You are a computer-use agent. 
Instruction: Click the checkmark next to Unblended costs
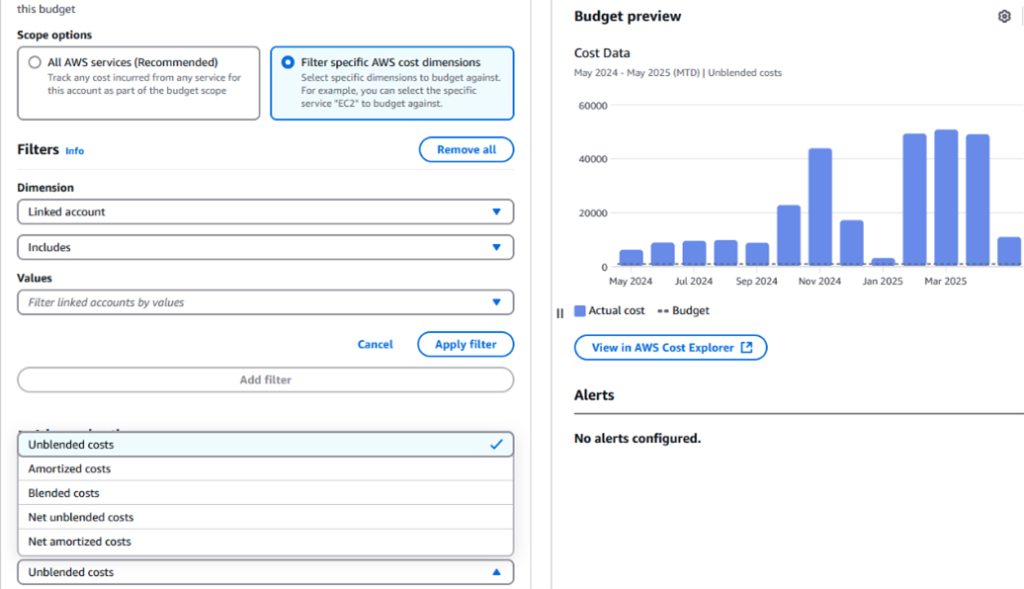point(497,444)
